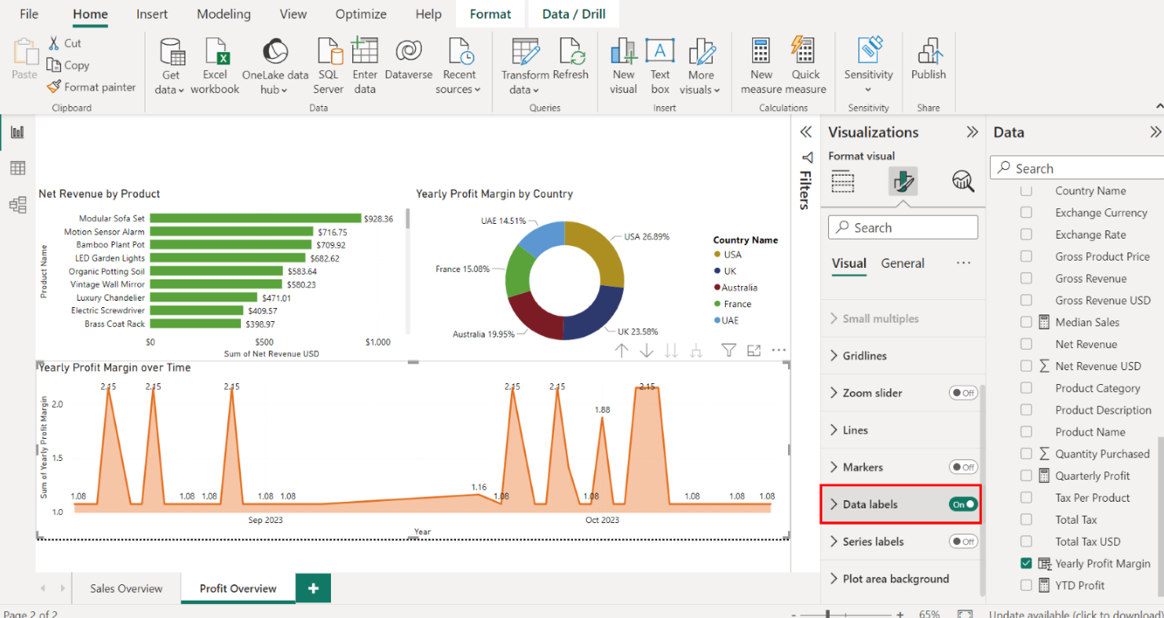
Task: Expand the Gridlines section
Action: point(864,356)
